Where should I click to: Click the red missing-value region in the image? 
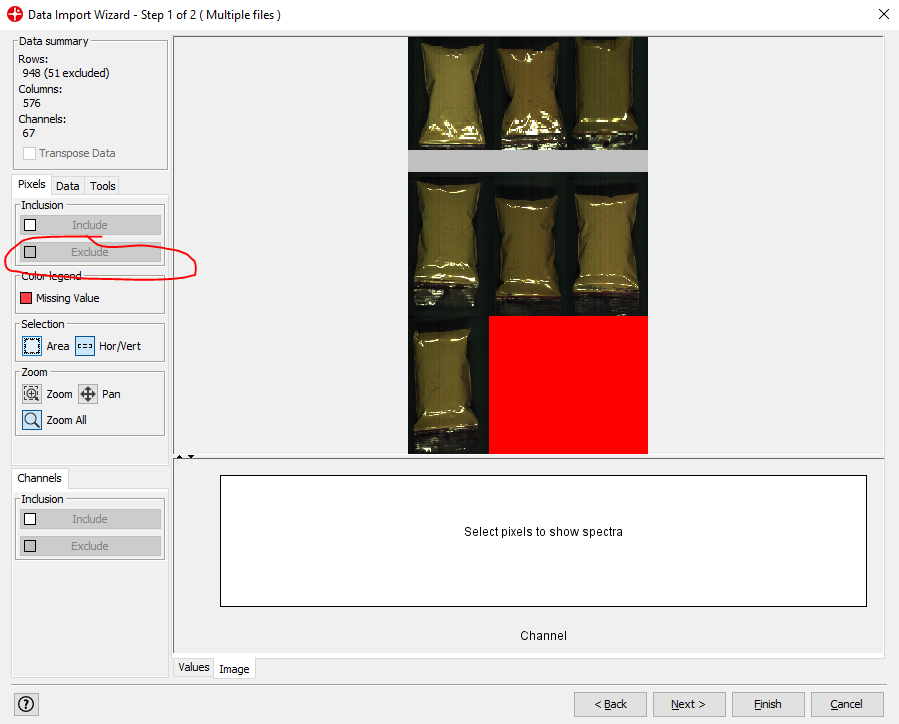point(568,385)
